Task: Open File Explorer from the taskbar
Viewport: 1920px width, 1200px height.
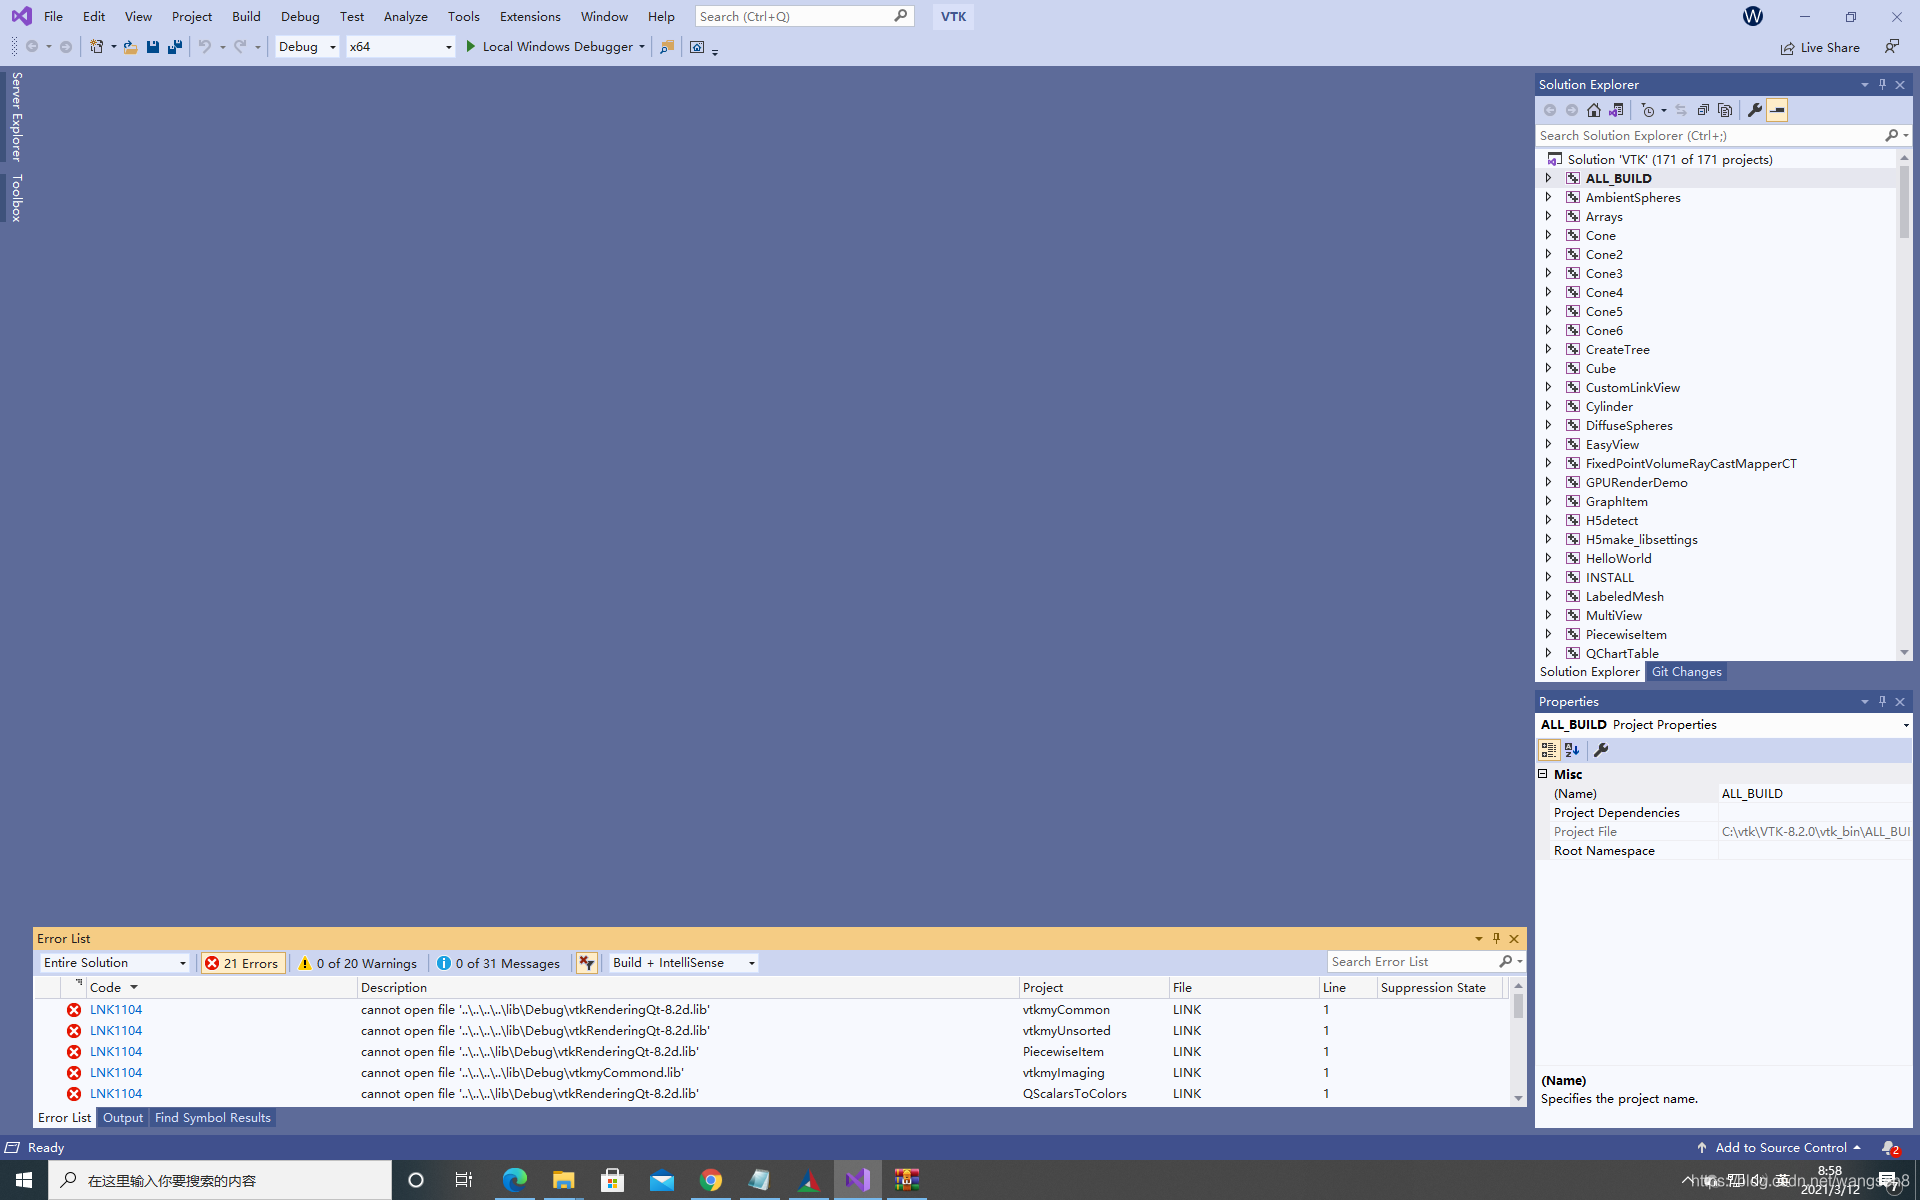Action: pyautogui.click(x=563, y=1180)
